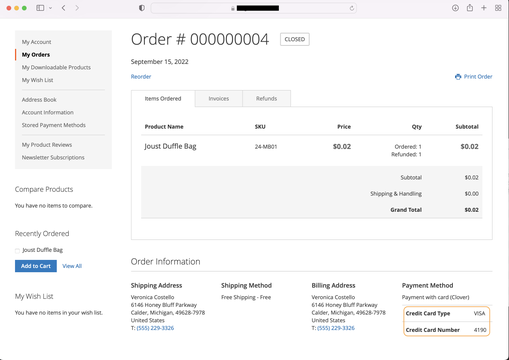Open Account Information

[x=48, y=112]
